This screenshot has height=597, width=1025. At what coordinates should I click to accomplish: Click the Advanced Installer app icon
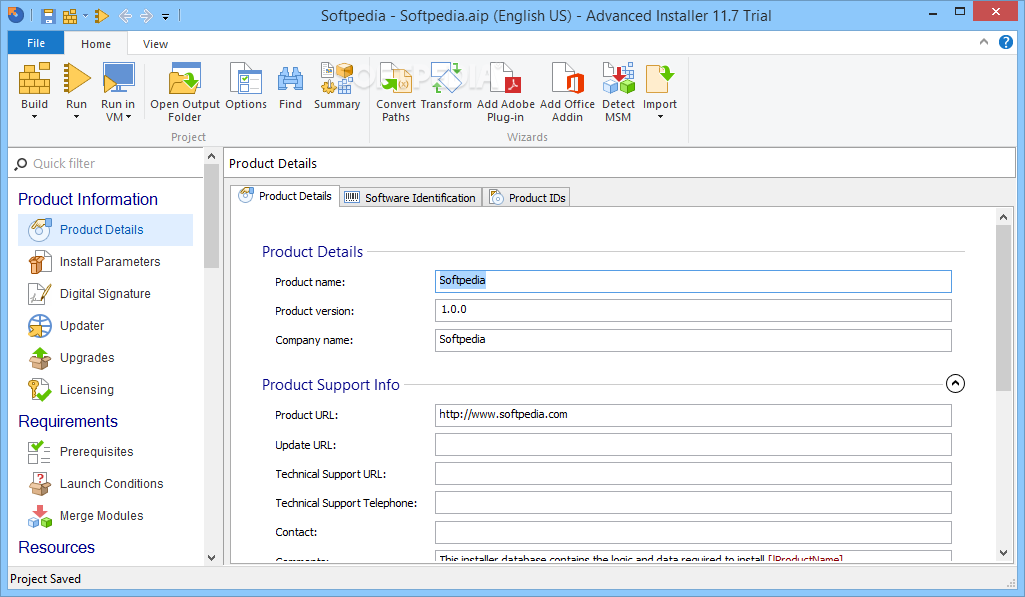coord(16,15)
